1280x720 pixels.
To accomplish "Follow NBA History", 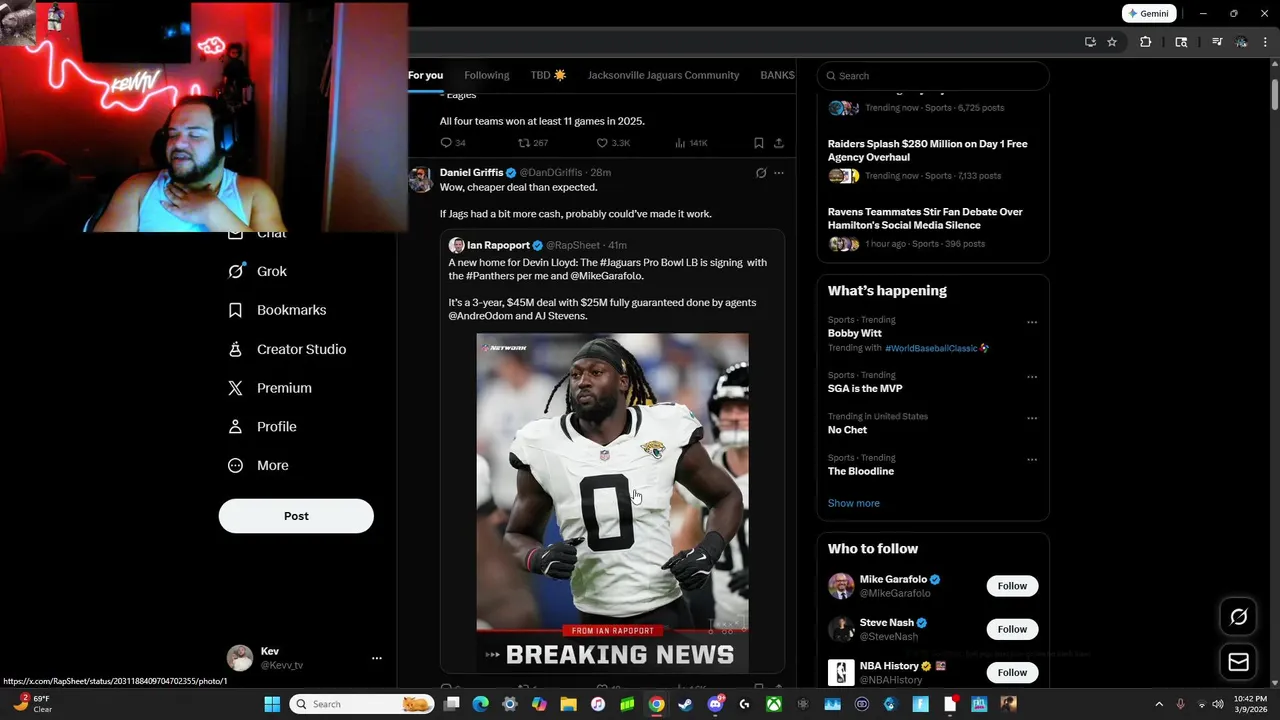I will (x=1012, y=672).
